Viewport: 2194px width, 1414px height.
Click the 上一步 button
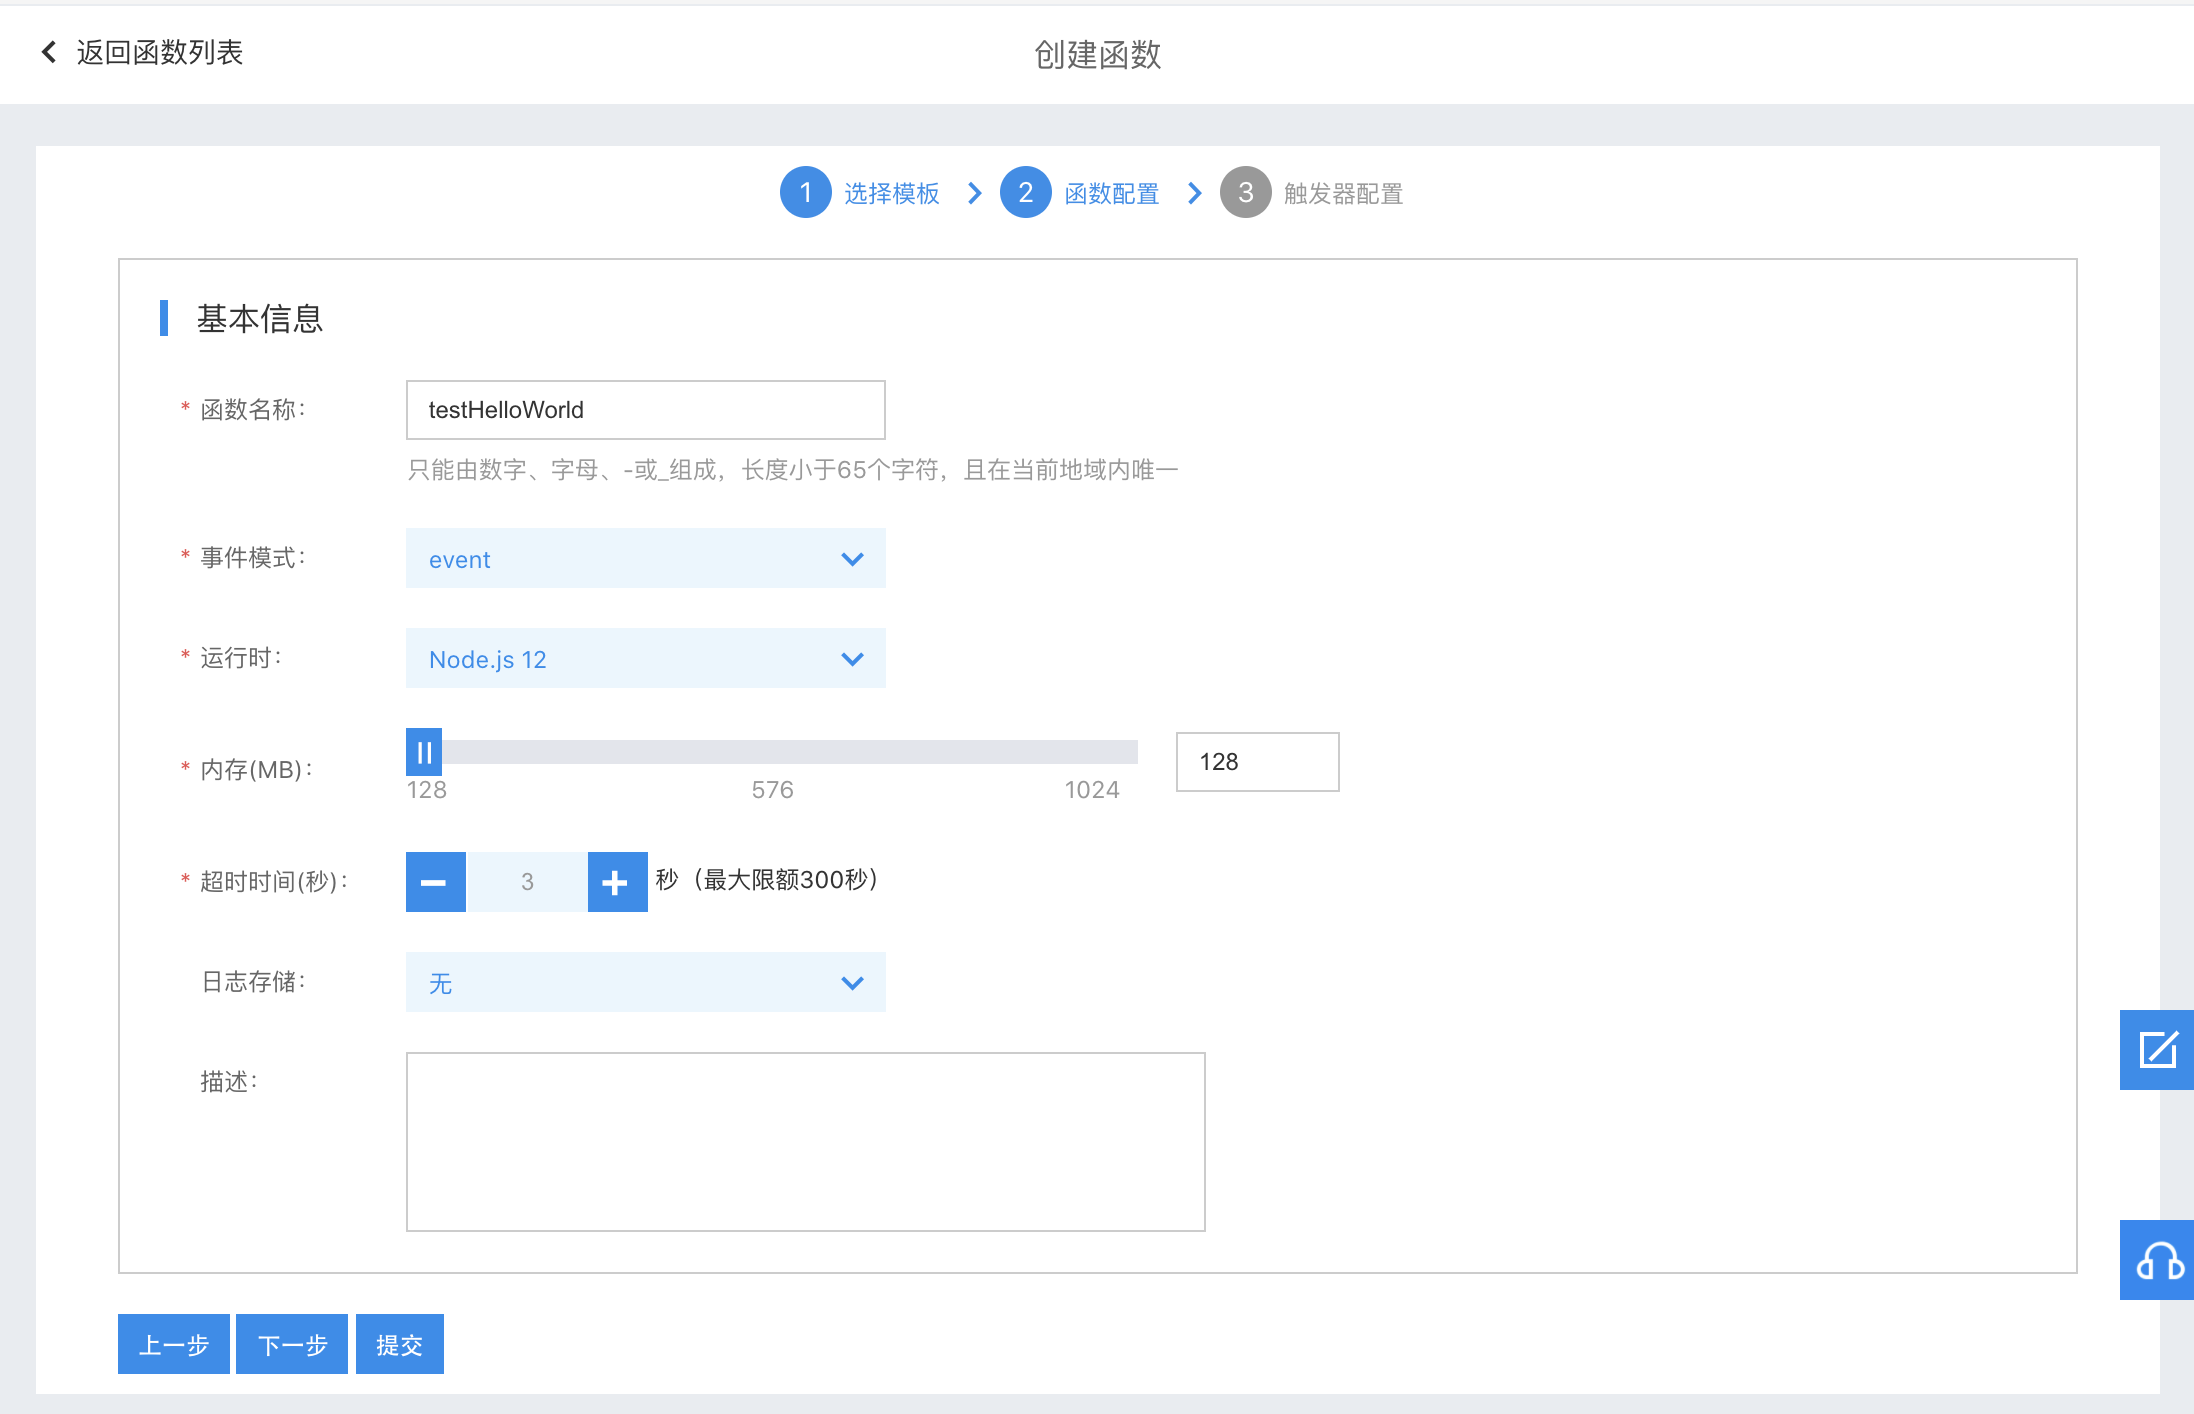click(x=174, y=1344)
